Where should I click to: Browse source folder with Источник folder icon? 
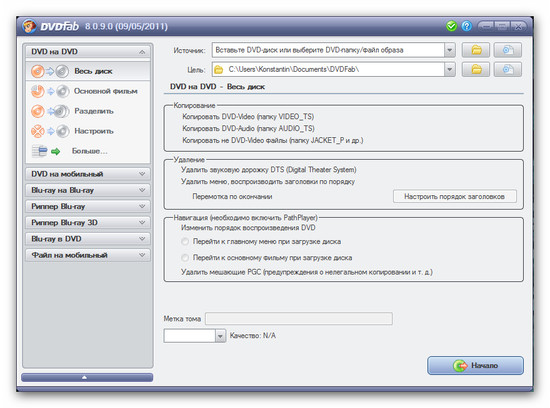pyautogui.click(x=476, y=50)
